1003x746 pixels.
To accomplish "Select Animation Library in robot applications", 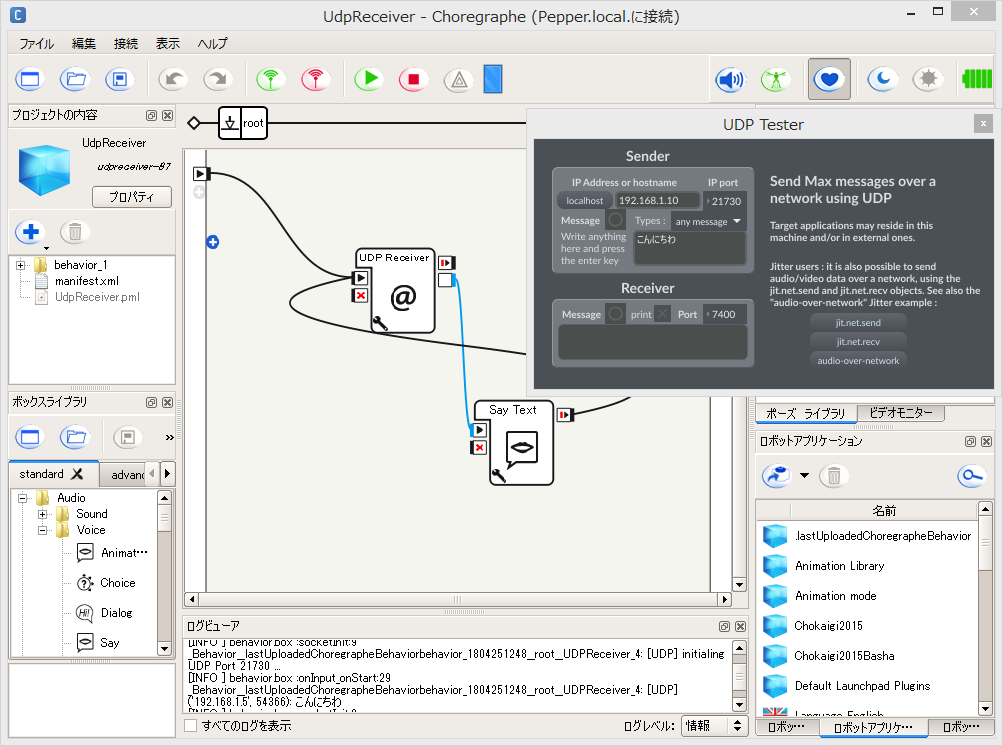I will click(839, 566).
